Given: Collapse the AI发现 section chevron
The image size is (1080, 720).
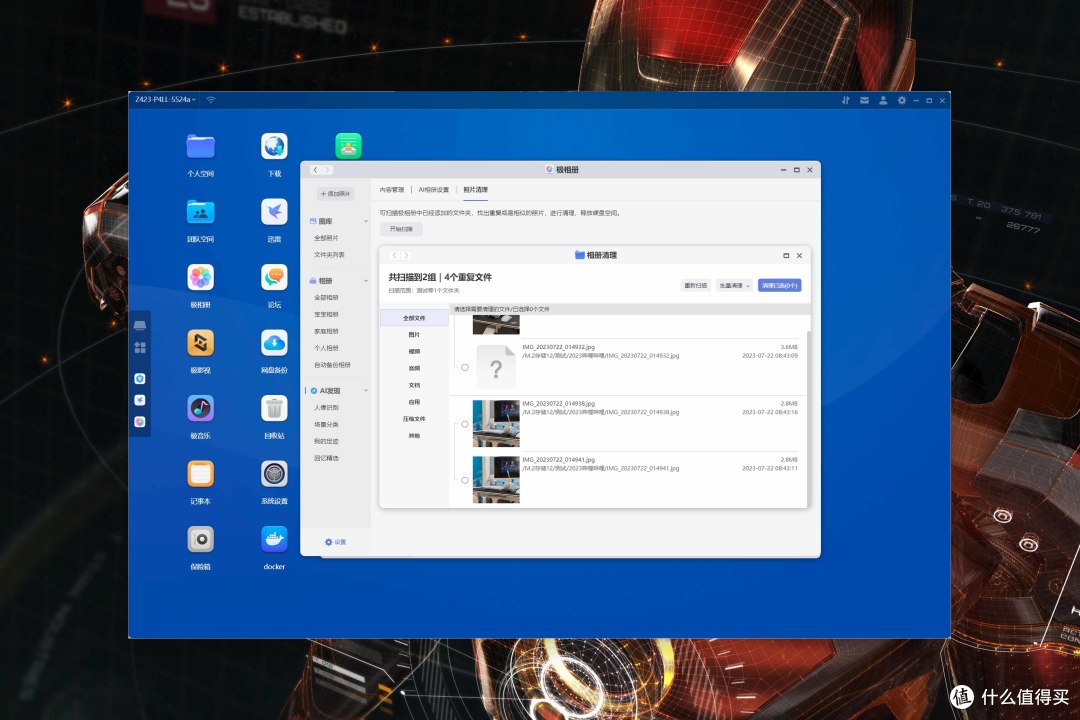Looking at the screenshot, I should (366, 391).
